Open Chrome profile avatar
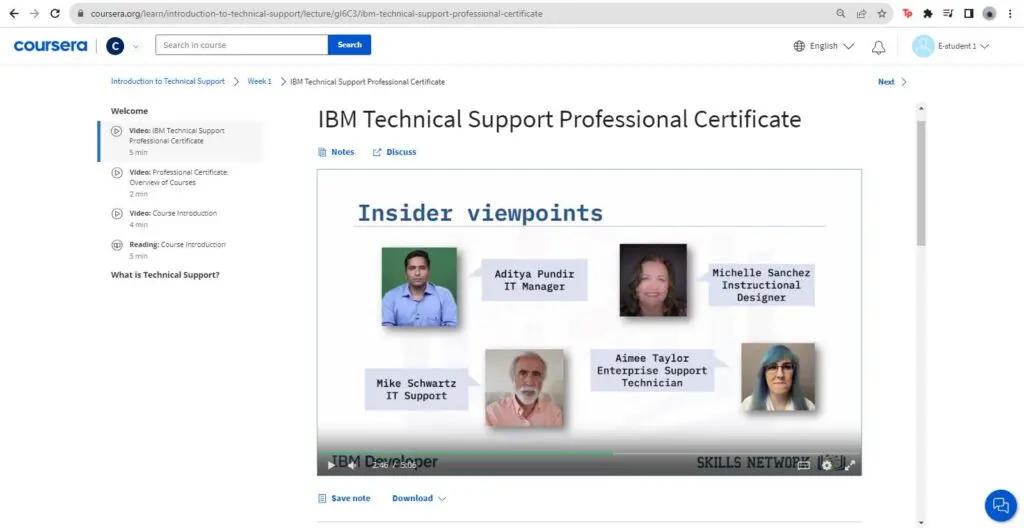 pyautogui.click(x=989, y=13)
